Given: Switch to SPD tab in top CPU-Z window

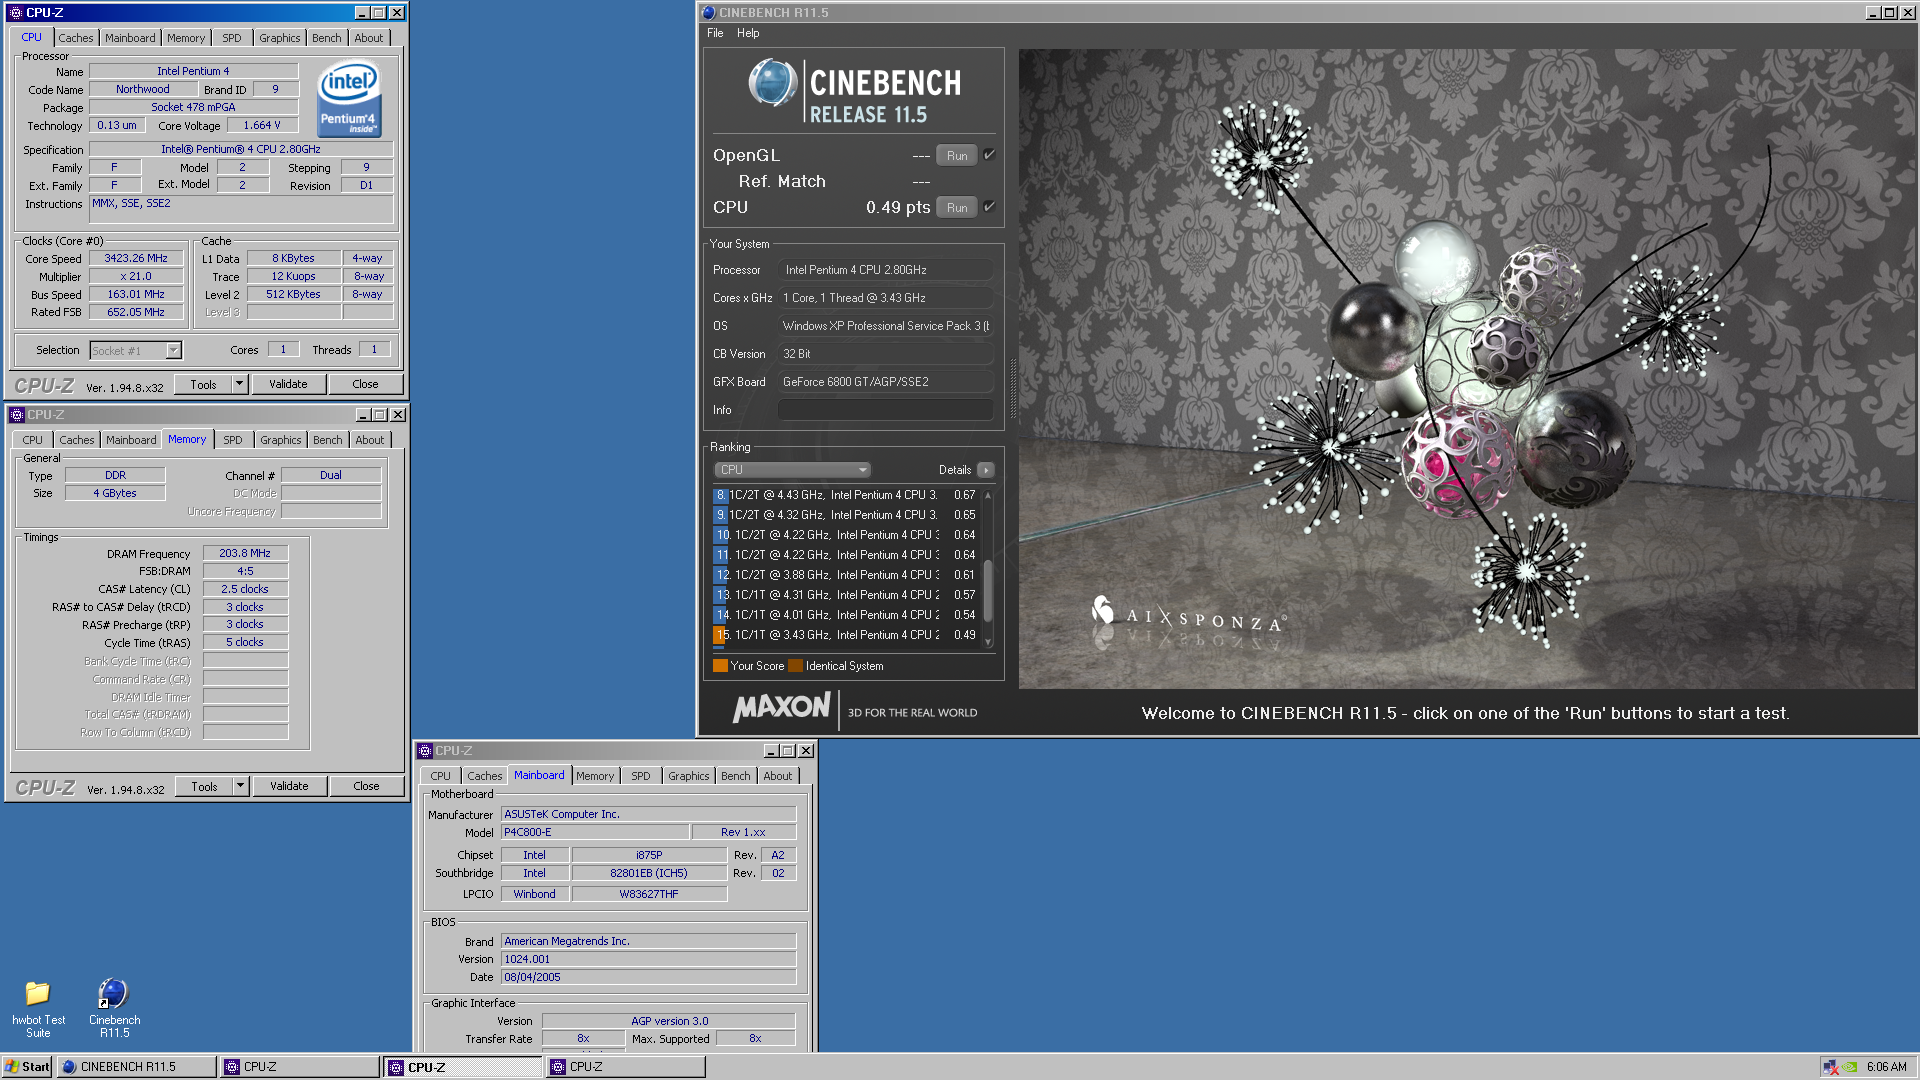Looking at the screenshot, I should (232, 38).
